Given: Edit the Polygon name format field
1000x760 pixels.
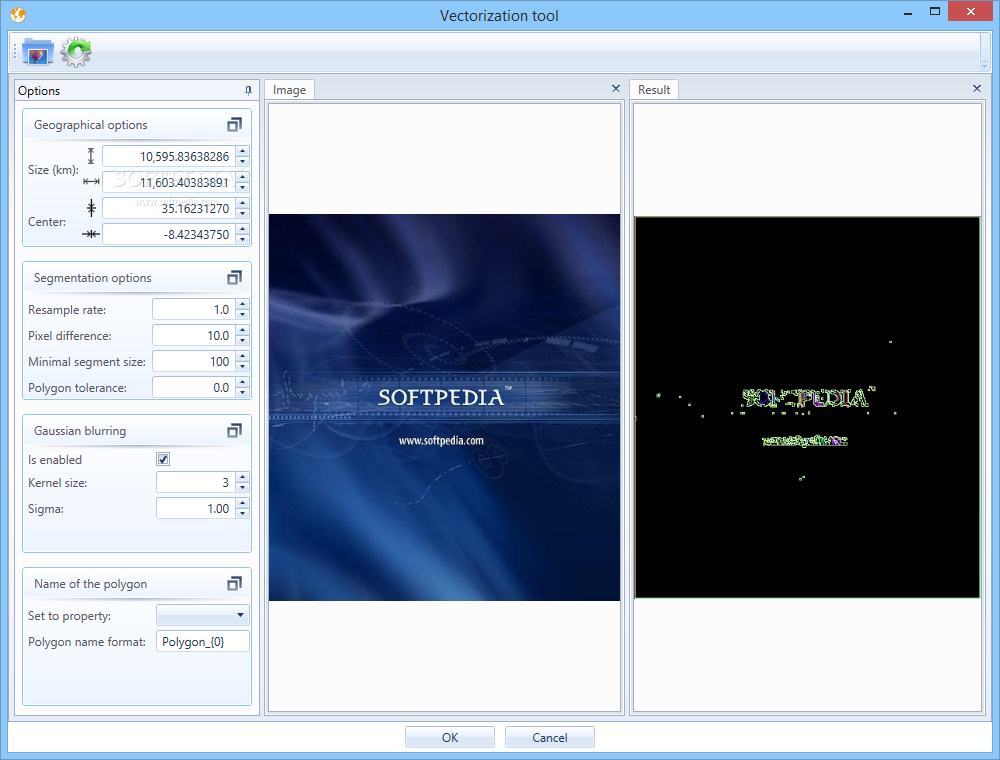Looking at the screenshot, I should [203, 641].
